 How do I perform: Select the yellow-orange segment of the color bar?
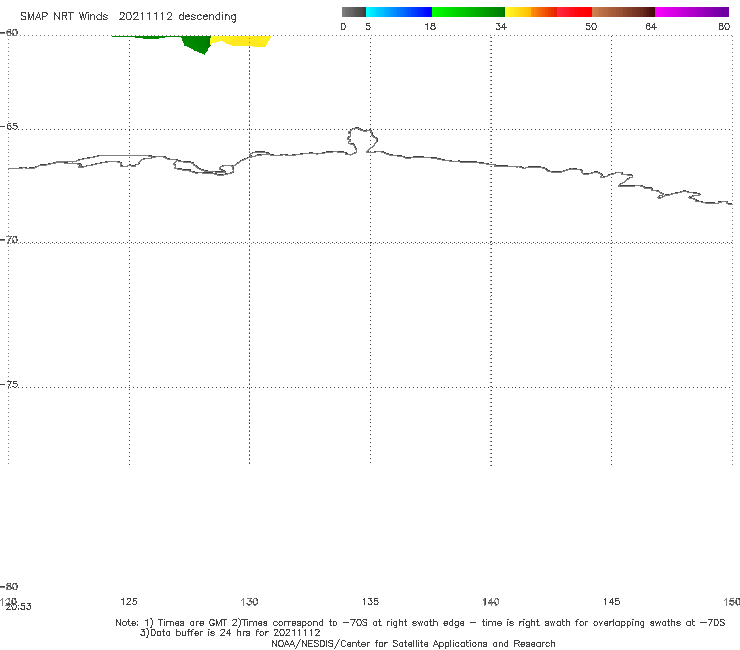[530, 12]
